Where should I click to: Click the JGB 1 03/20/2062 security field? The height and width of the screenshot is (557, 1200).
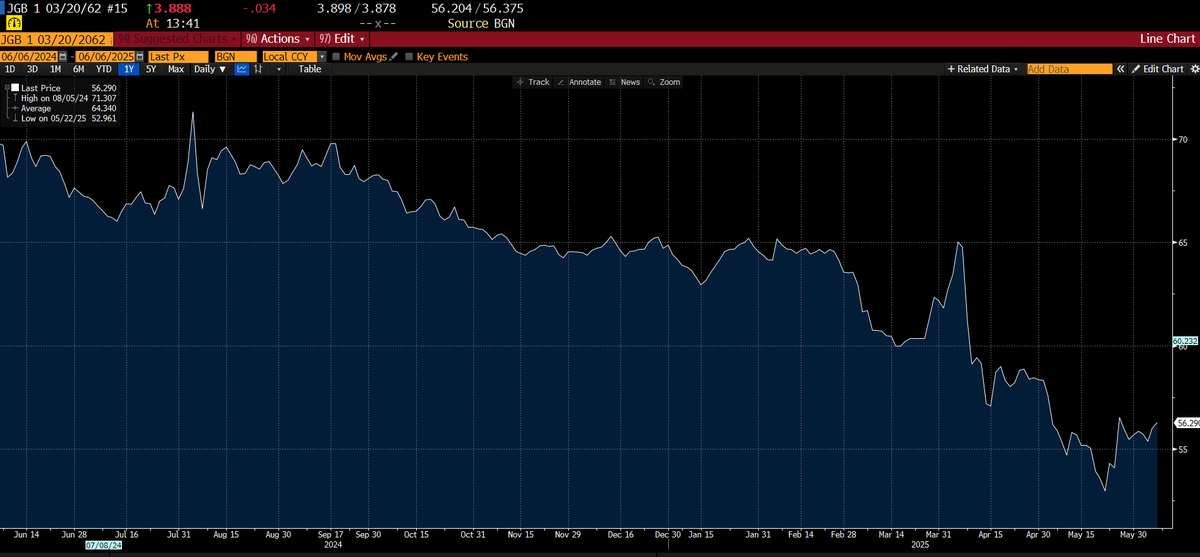tap(58, 38)
